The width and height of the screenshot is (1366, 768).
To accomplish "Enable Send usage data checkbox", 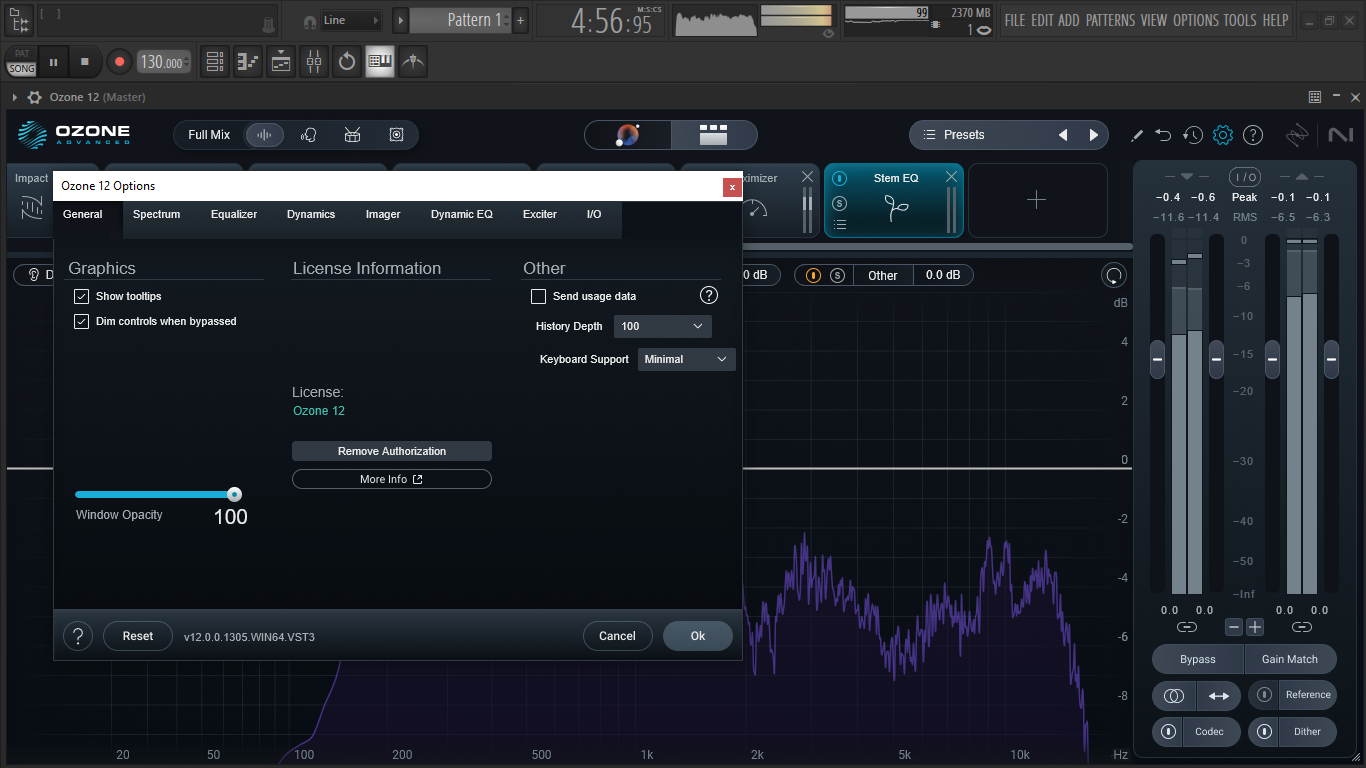I will [538, 297].
